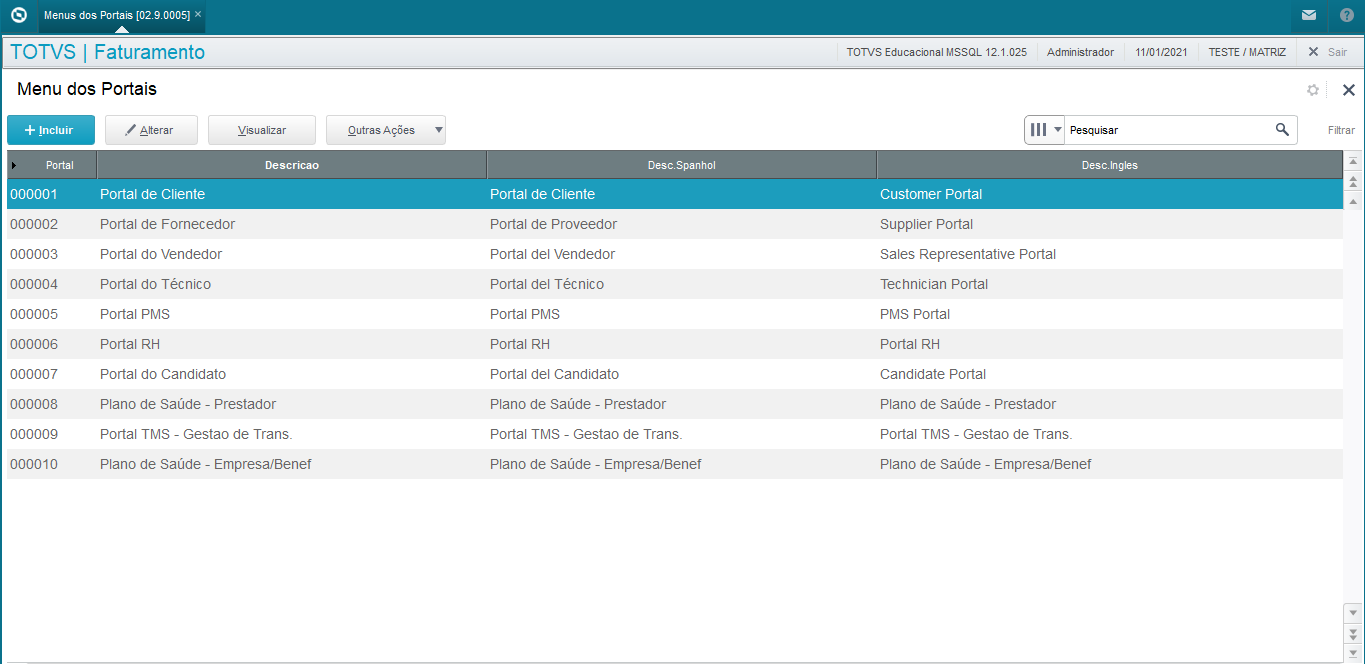This screenshot has width=1365, height=664.
Task: Click the Portal del Técnico cell
Action: click(x=547, y=284)
